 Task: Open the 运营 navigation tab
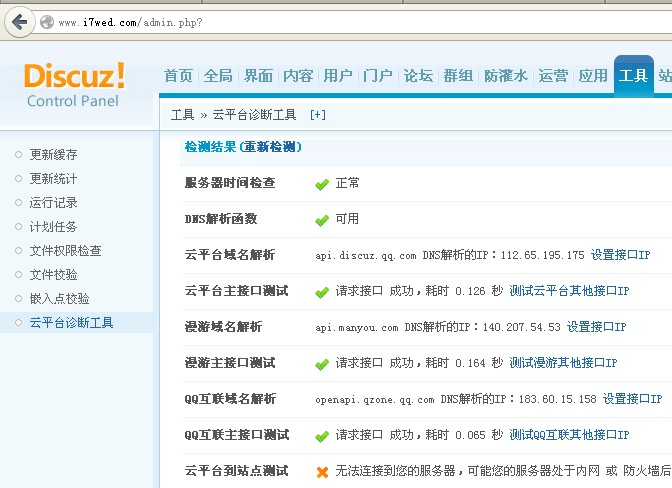553,76
